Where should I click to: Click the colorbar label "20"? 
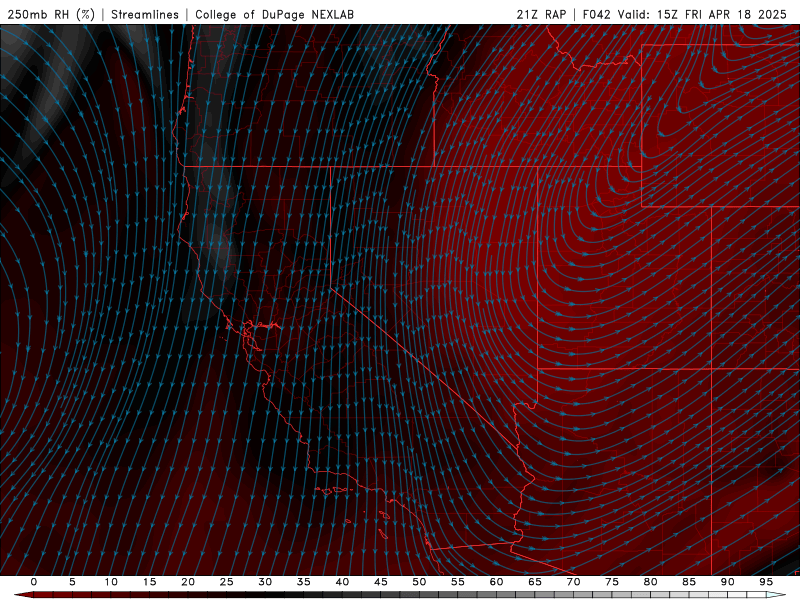click(x=188, y=582)
